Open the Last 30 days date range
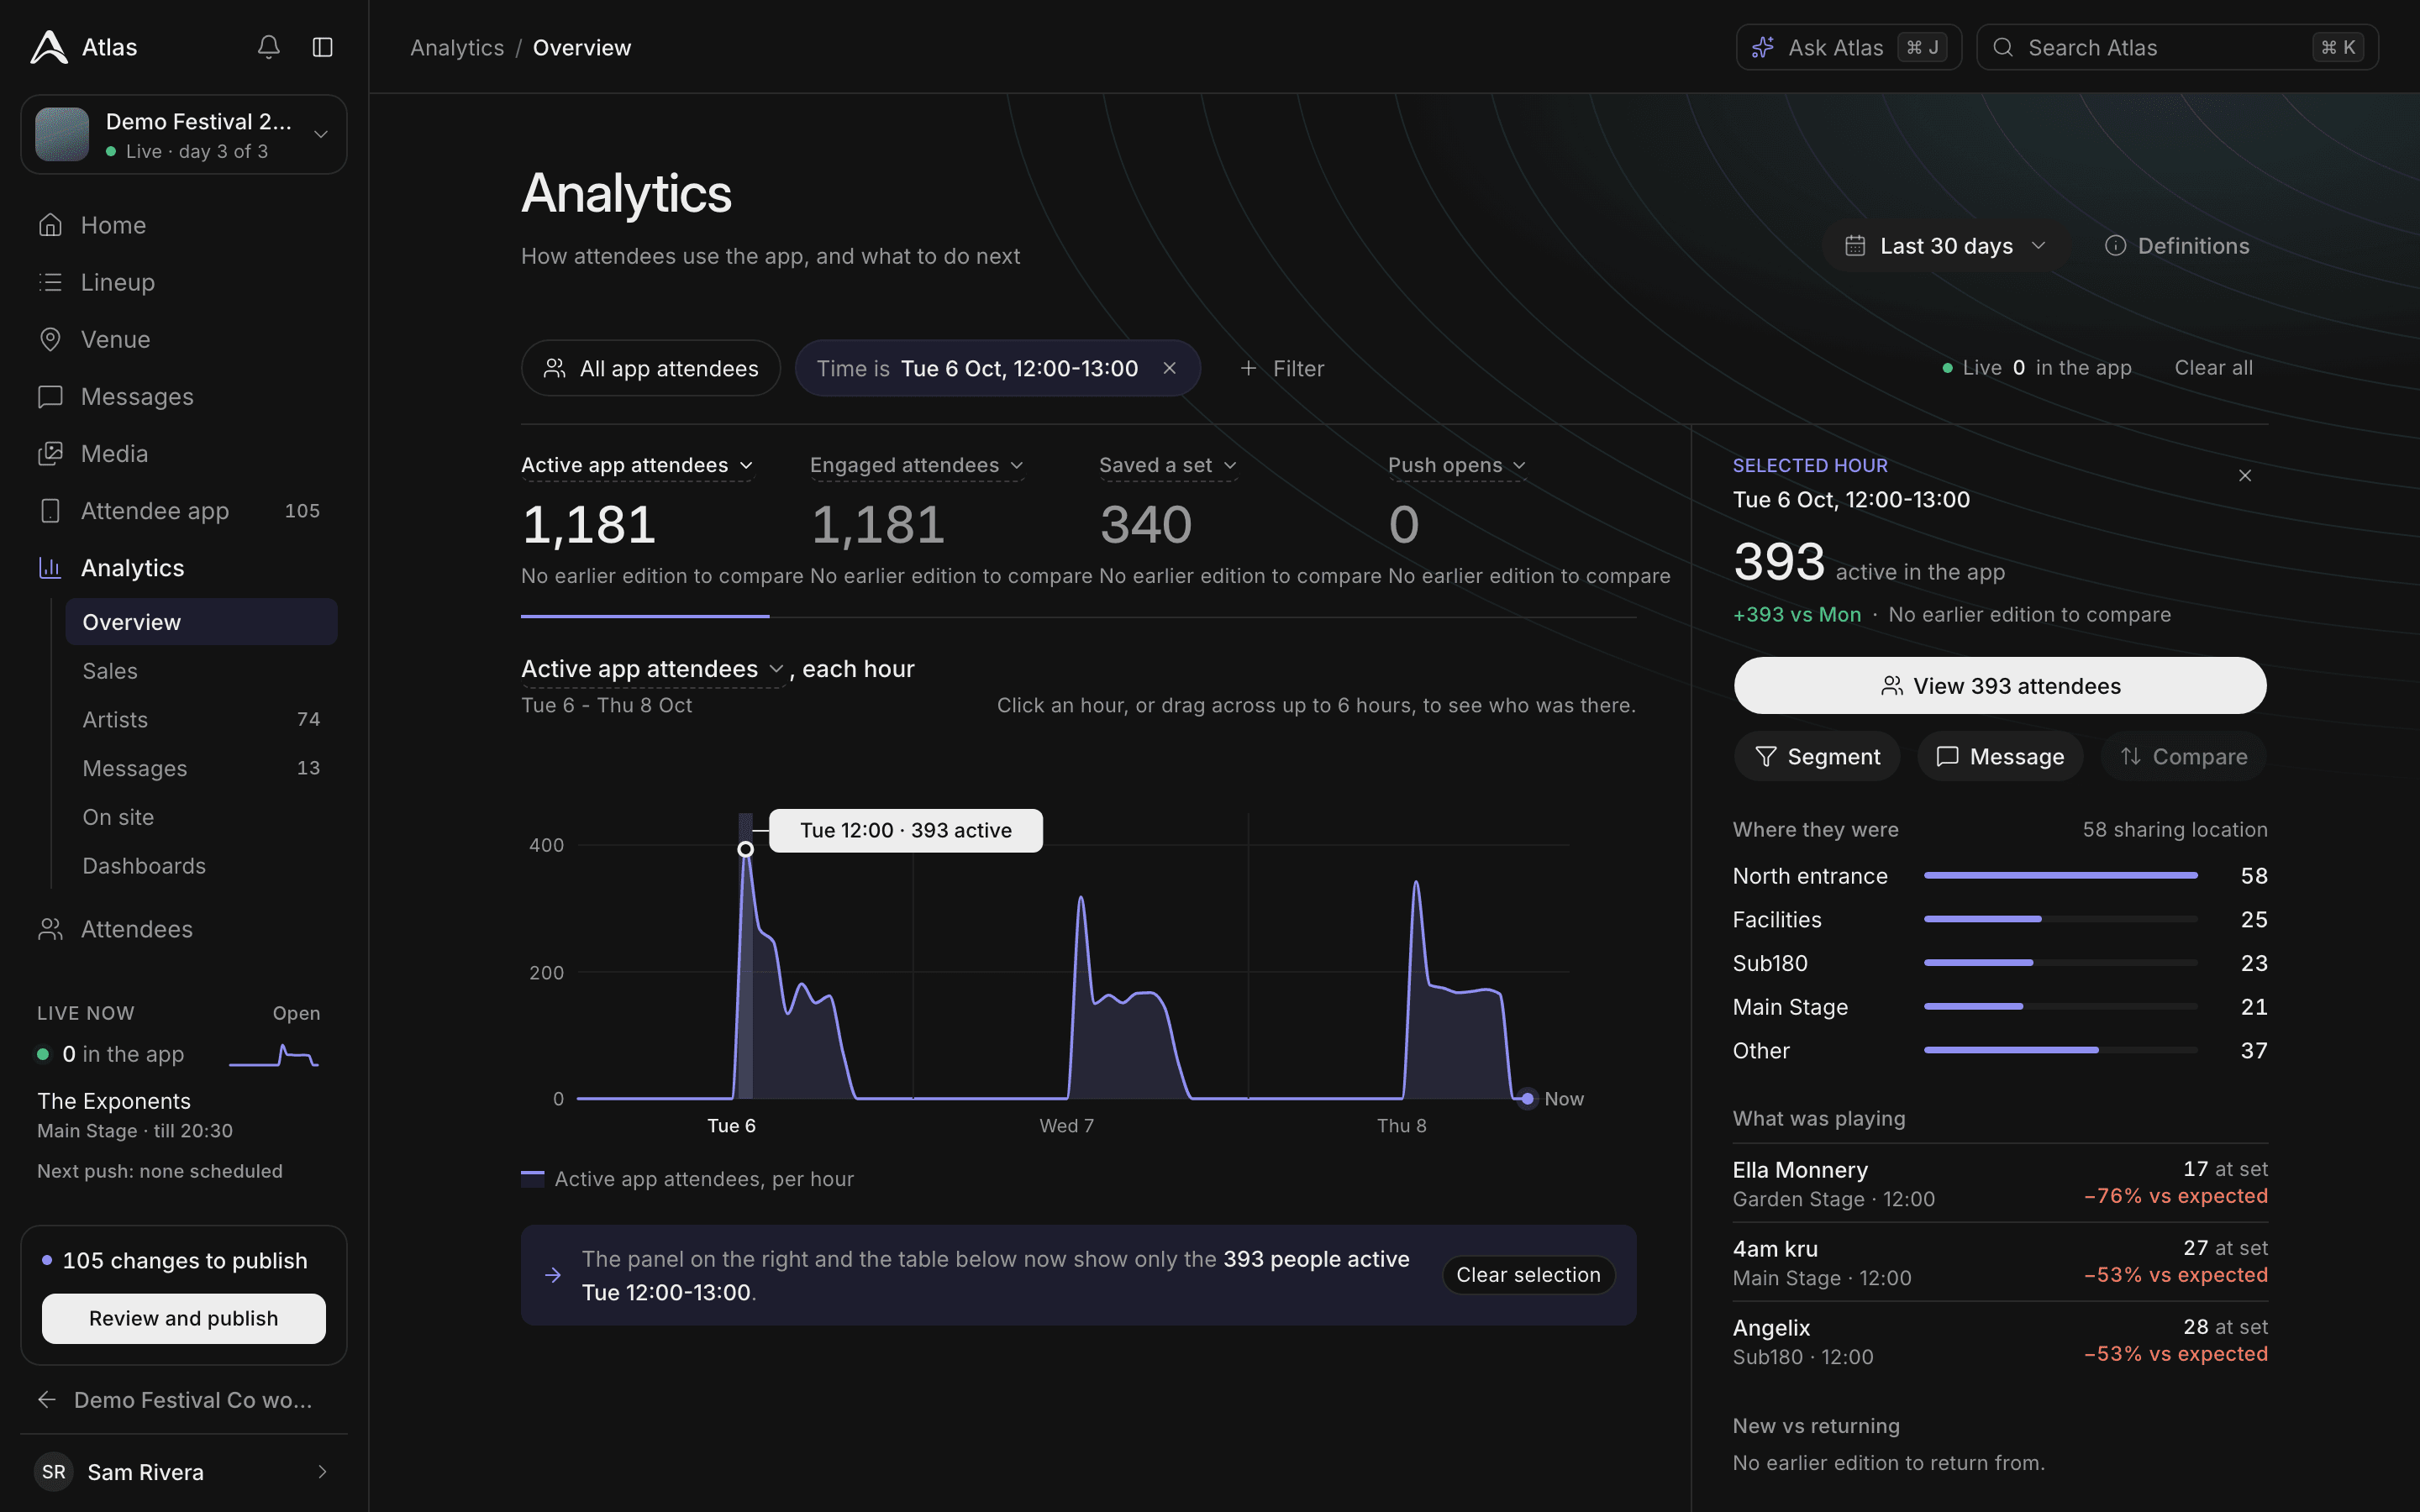The image size is (2420, 1512). point(1946,245)
